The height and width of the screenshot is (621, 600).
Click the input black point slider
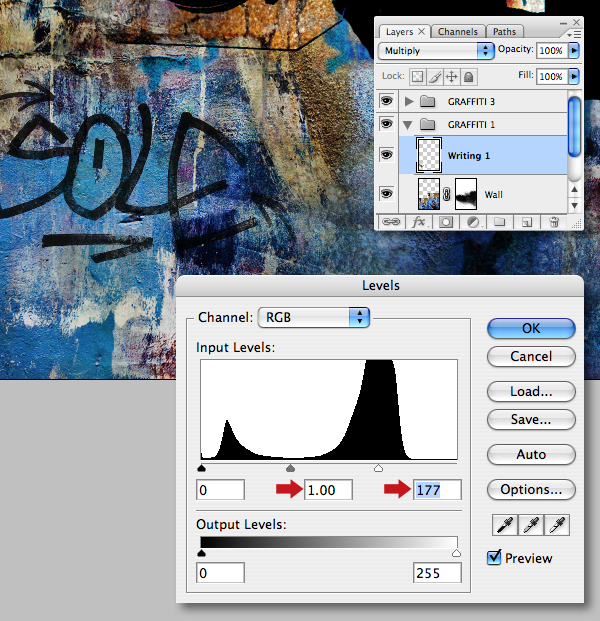pos(201,469)
